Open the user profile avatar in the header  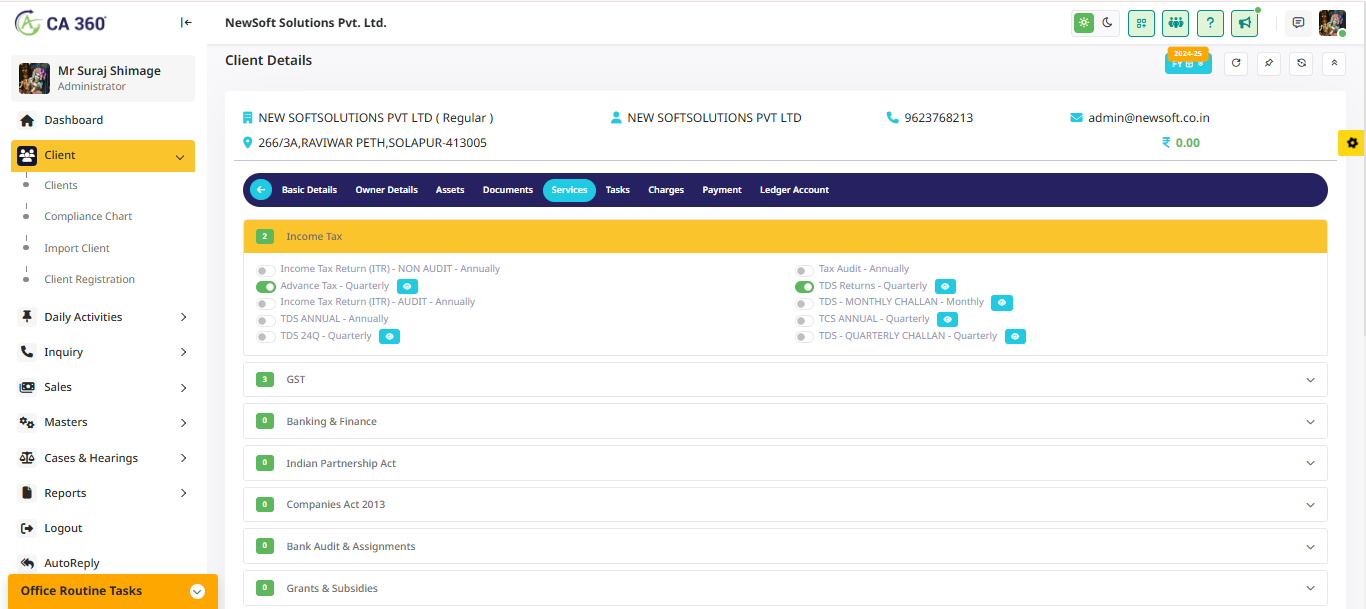point(1332,23)
